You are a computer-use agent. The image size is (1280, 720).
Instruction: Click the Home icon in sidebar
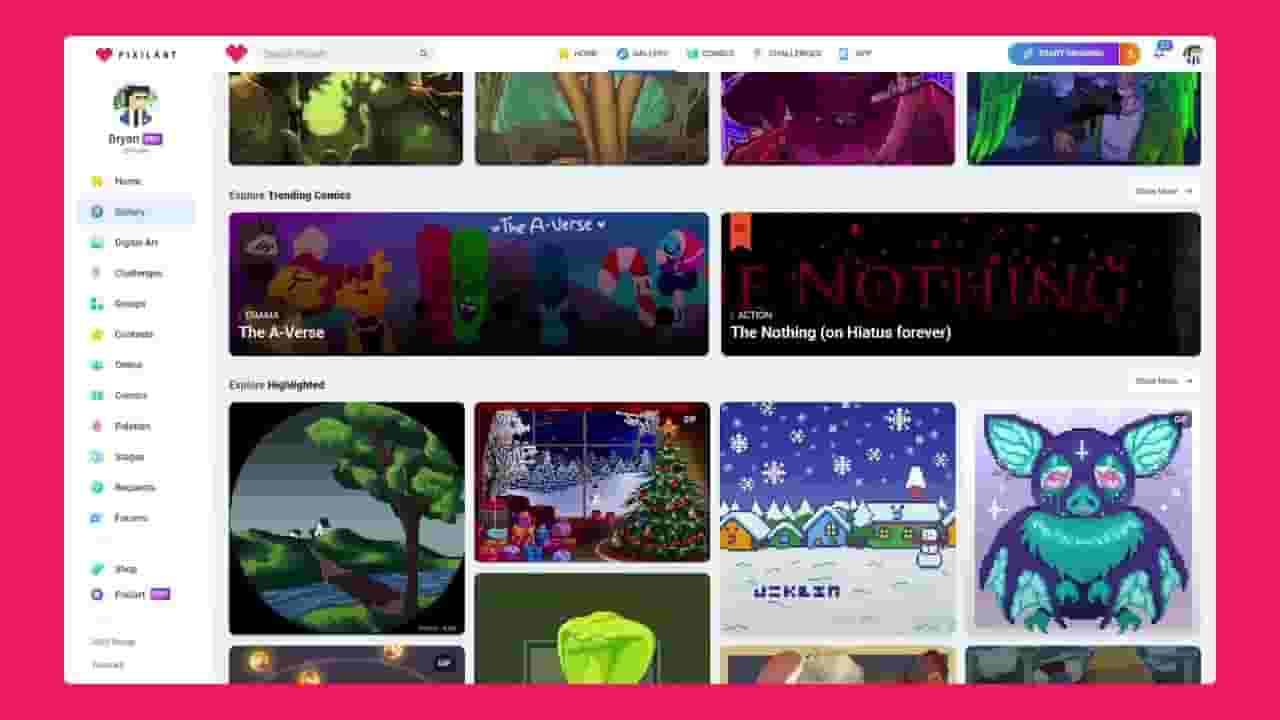(97, 181)
